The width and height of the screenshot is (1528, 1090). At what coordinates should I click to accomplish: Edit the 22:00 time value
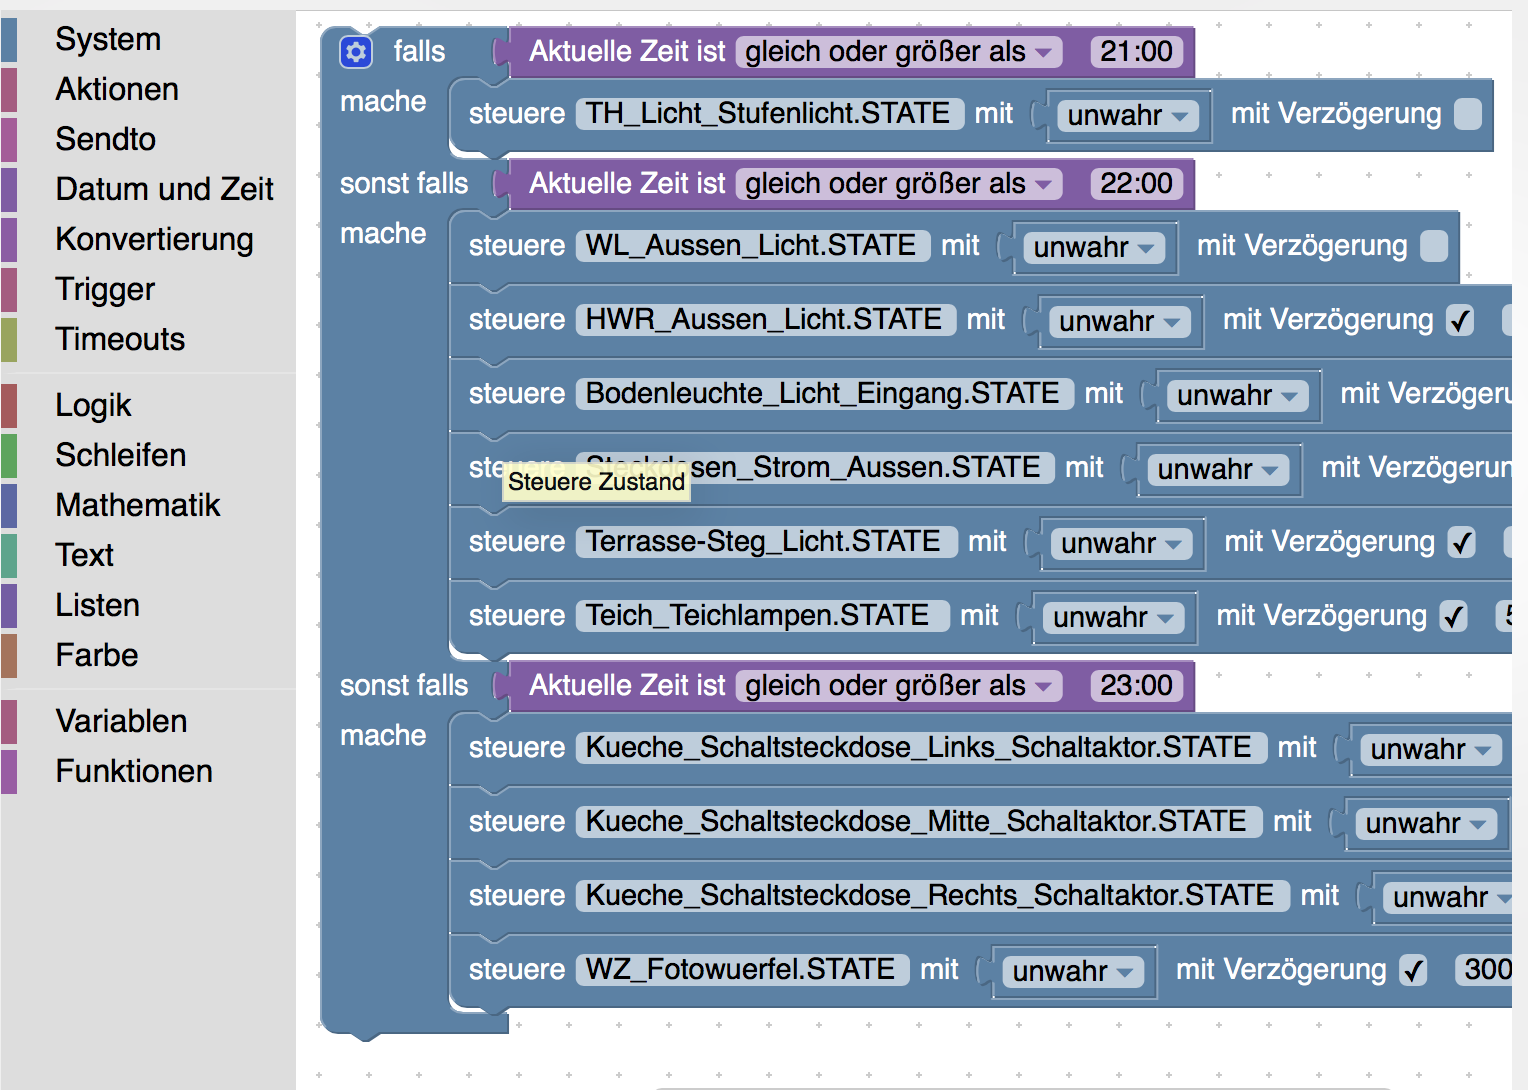pyautogui.click(x=1137, y=183)
